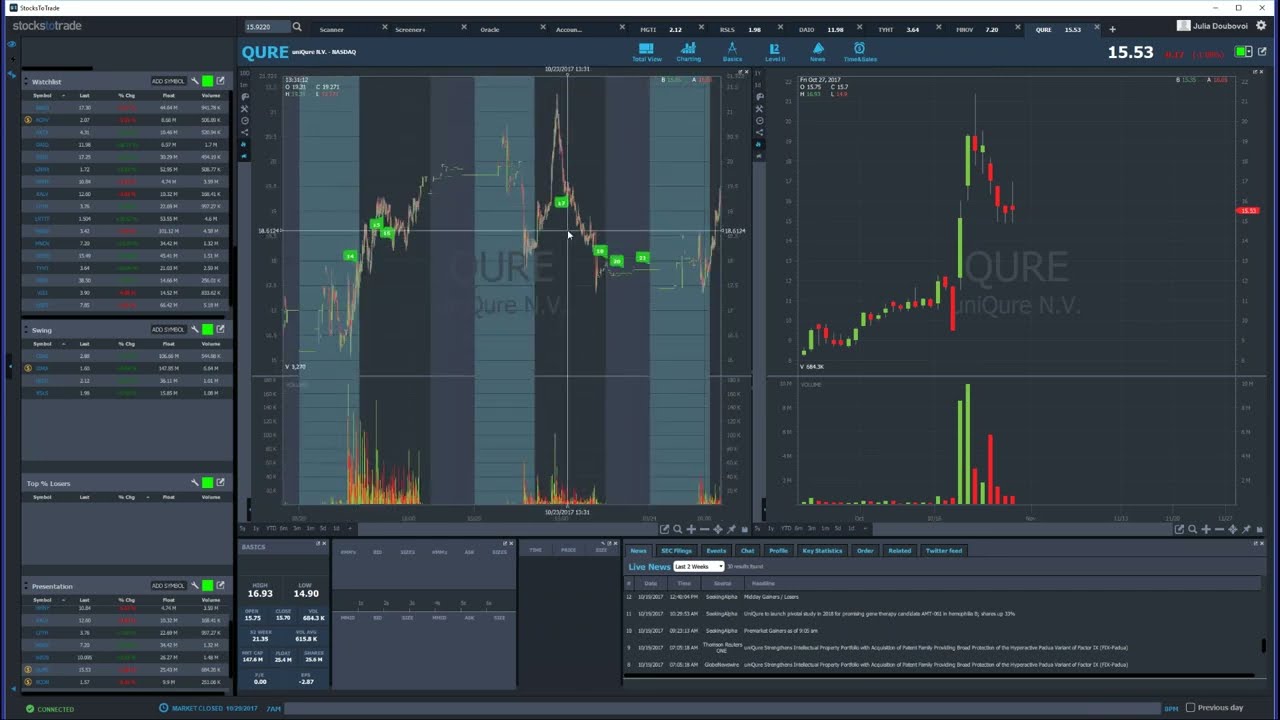The image size is (1280, 720).
Task: Pop out the Presentation panel
Action: [x=220, y=586]
